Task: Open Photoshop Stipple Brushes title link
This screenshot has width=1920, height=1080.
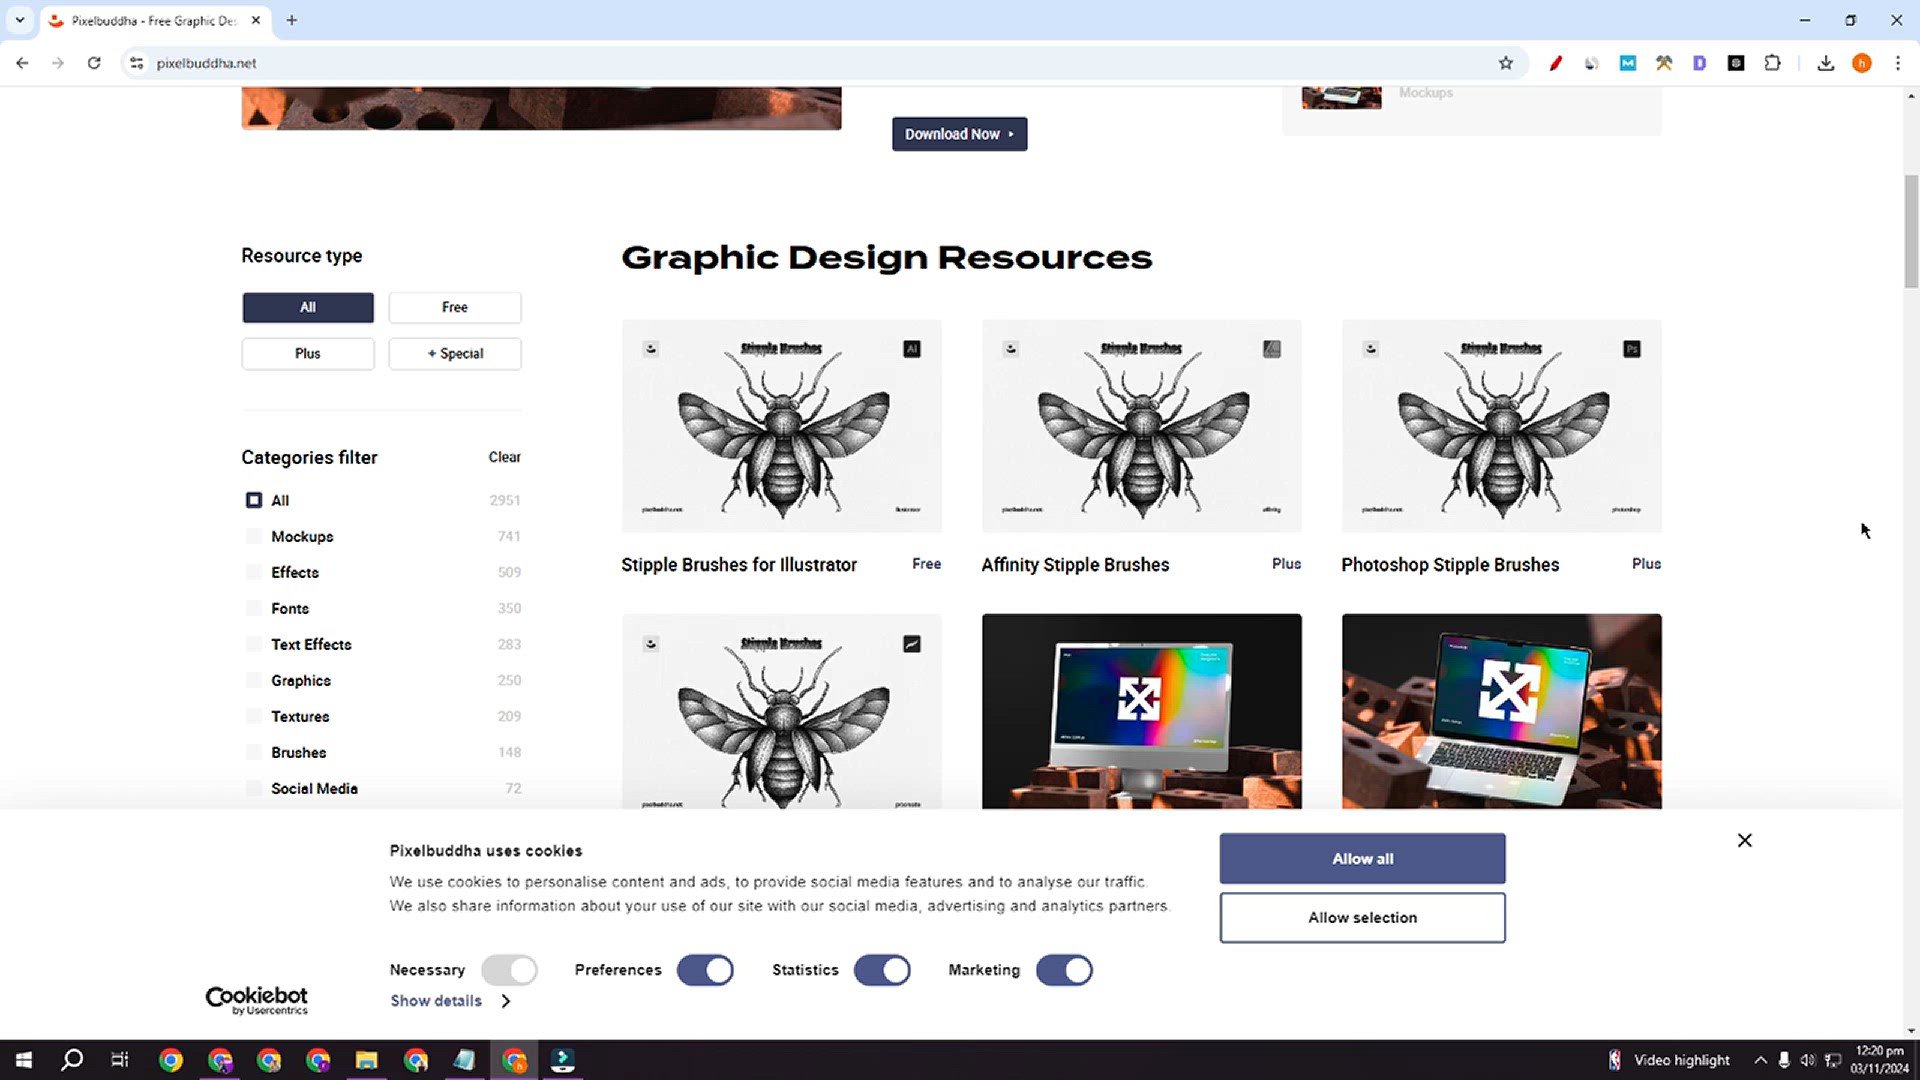Action: pos(1450,565)
